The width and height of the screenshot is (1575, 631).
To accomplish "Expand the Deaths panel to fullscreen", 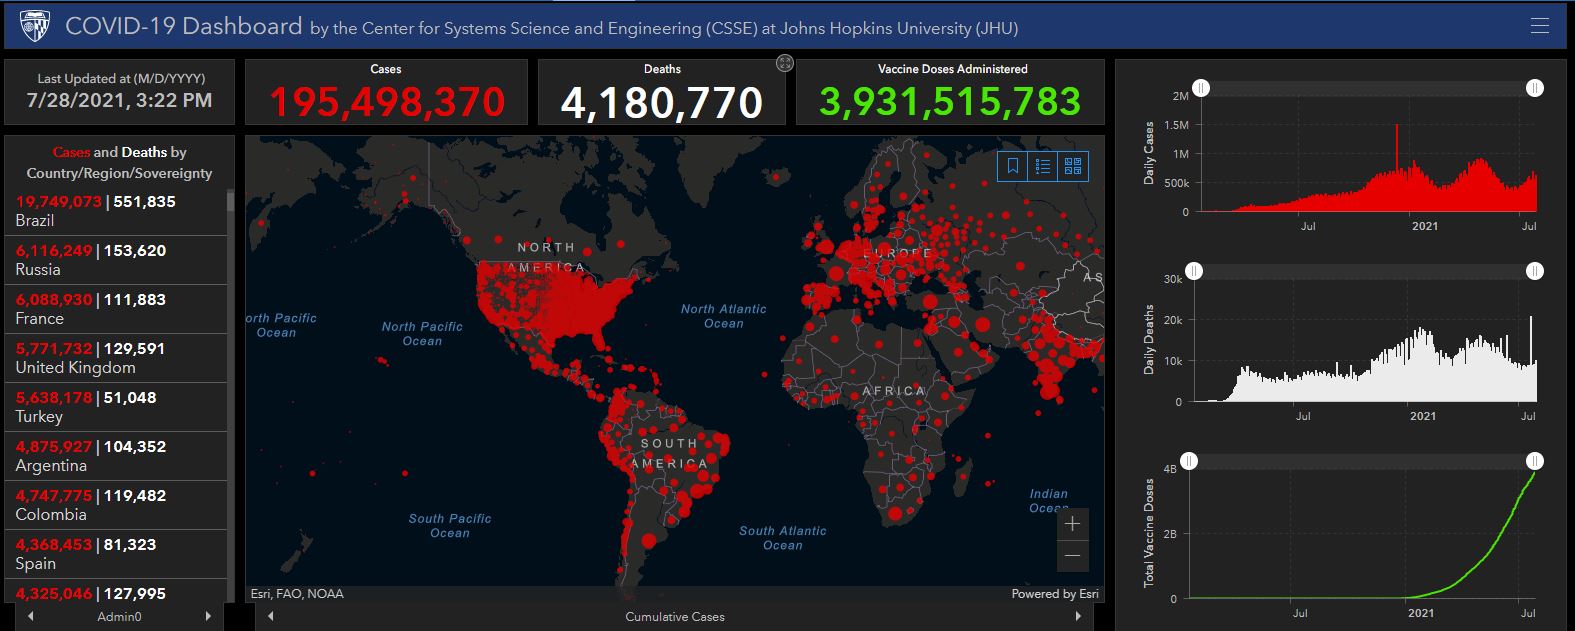I will click(785, 64).
